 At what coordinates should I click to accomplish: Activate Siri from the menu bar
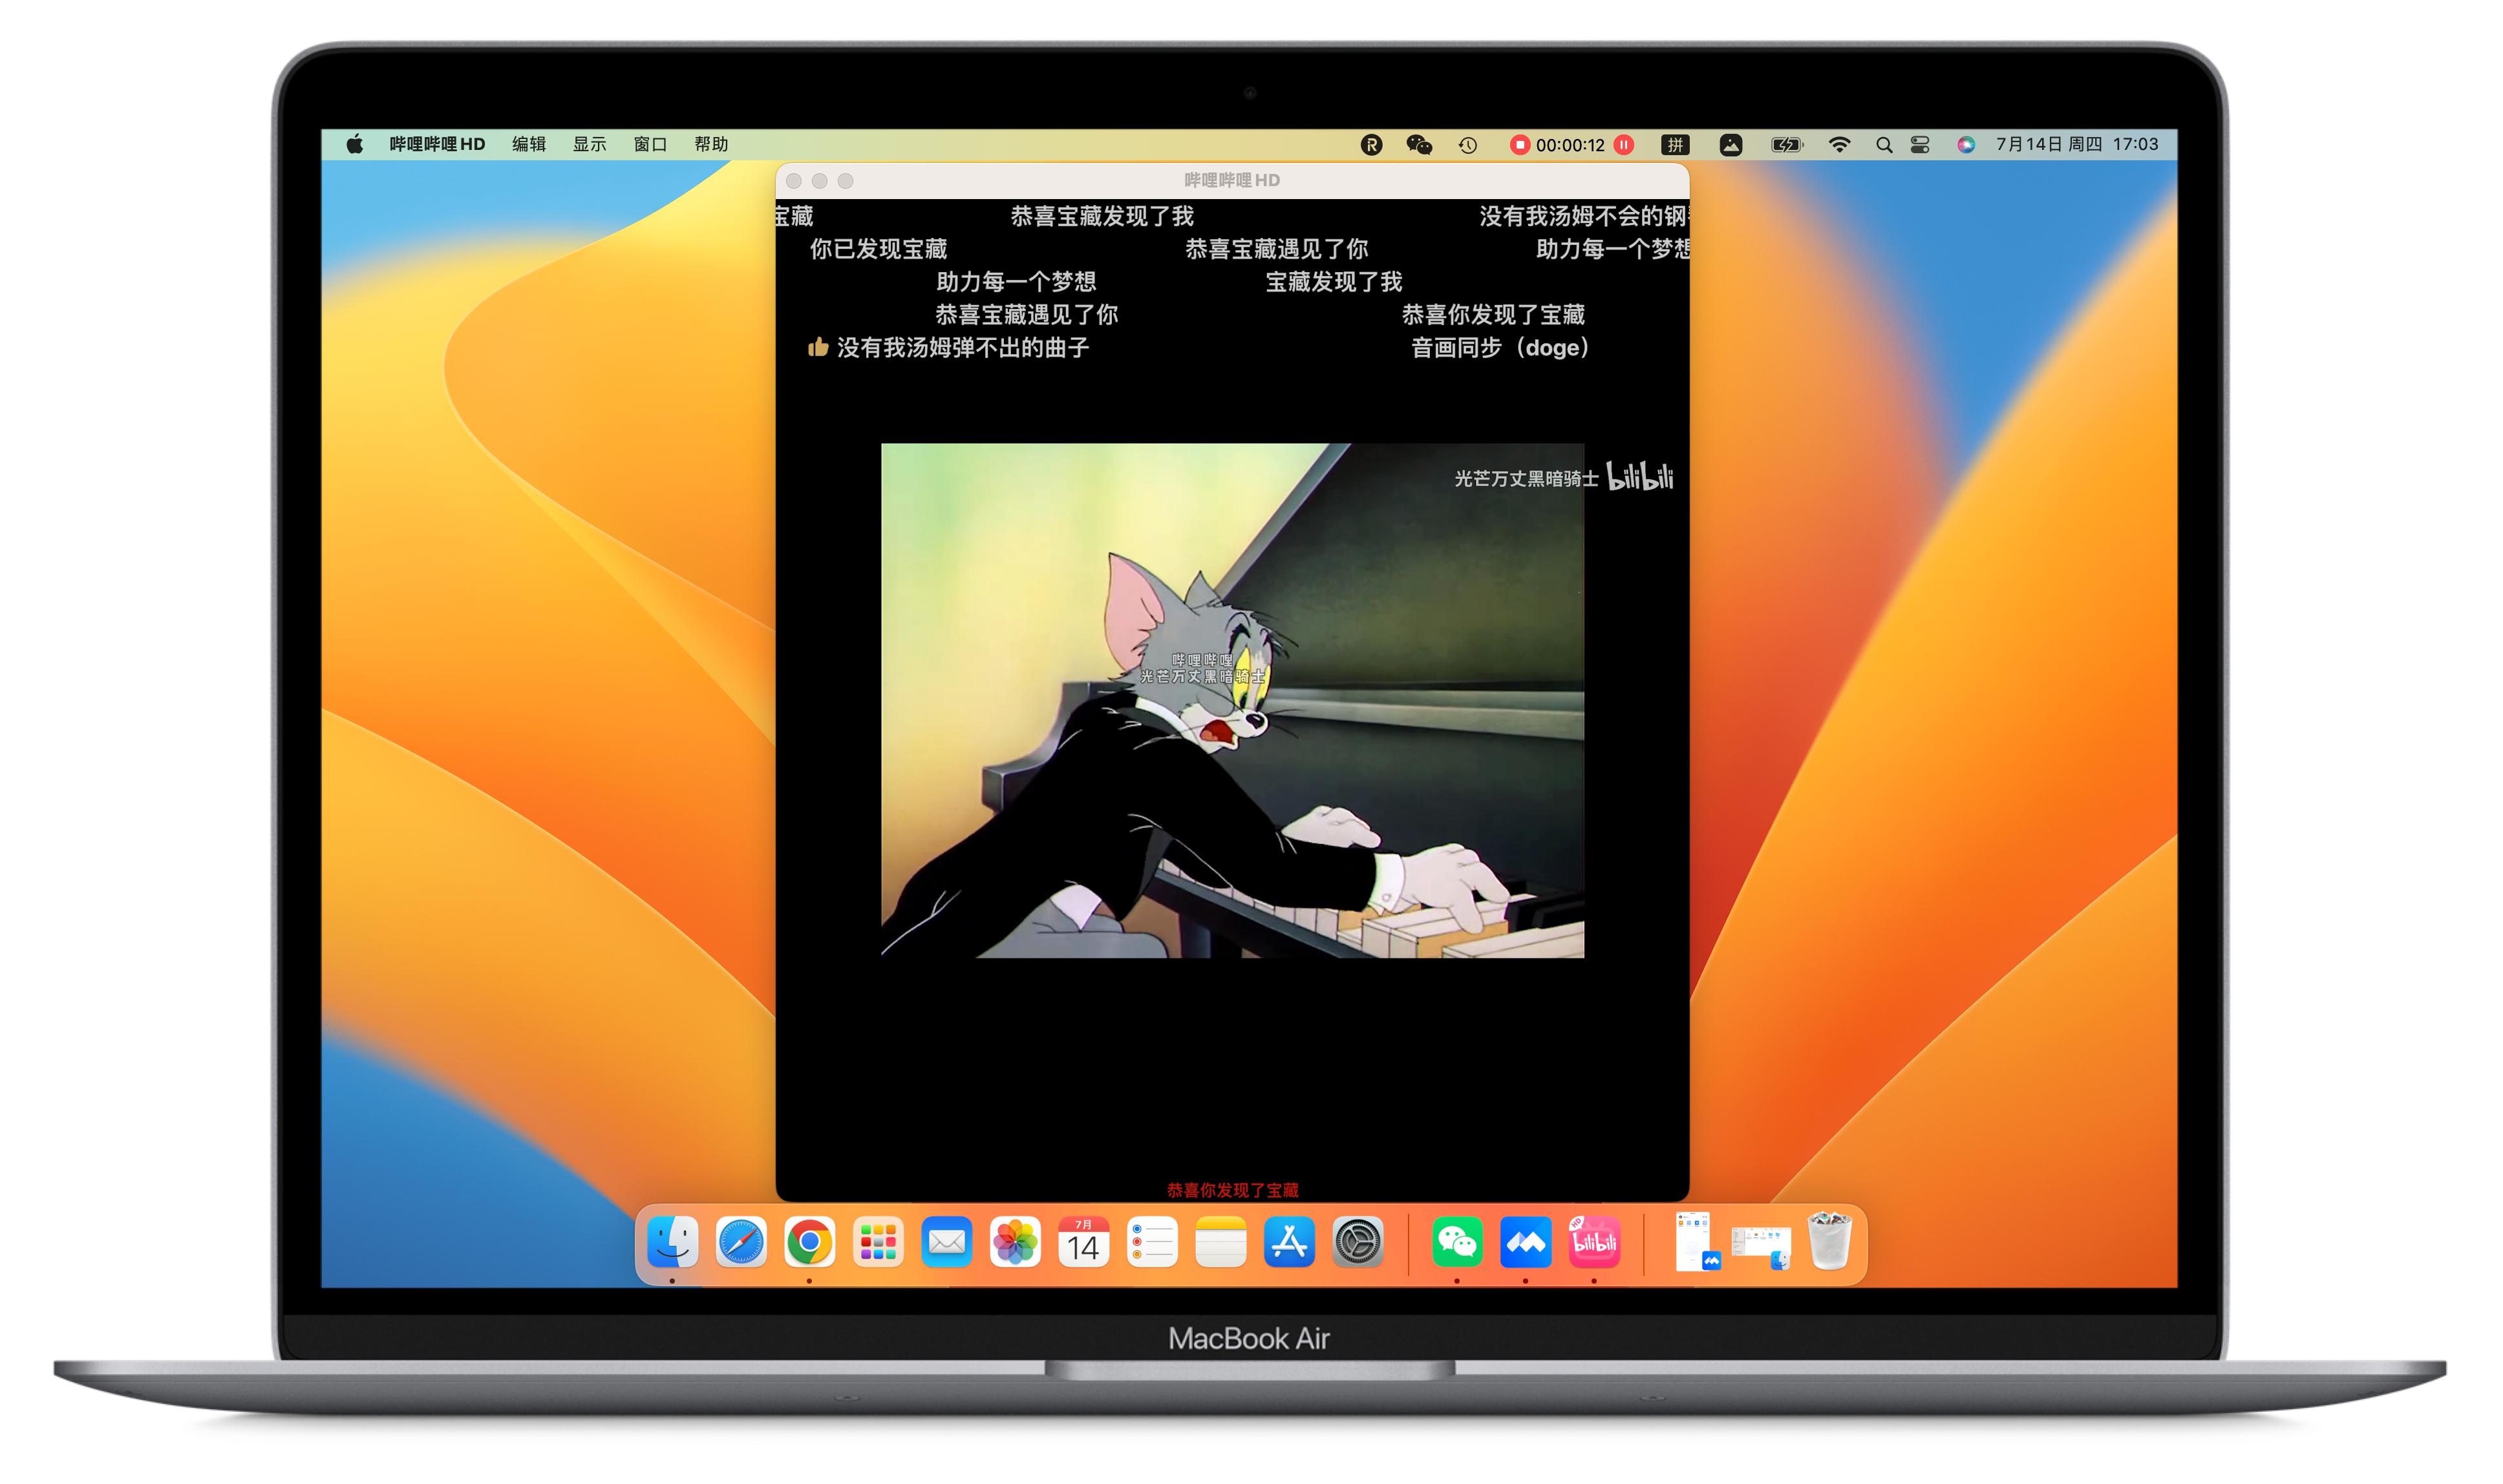pos(1966,145)
